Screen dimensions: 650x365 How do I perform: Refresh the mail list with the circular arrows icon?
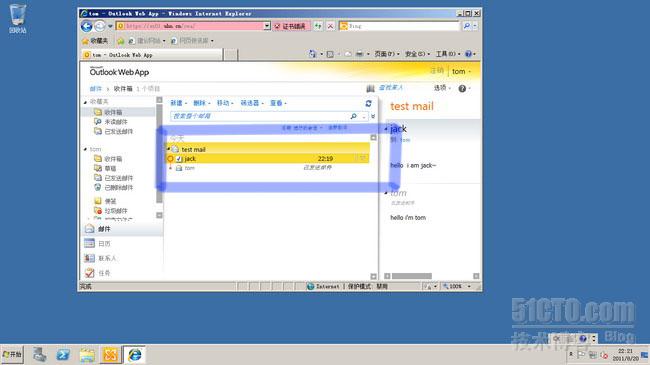click(x=368, y=103)
